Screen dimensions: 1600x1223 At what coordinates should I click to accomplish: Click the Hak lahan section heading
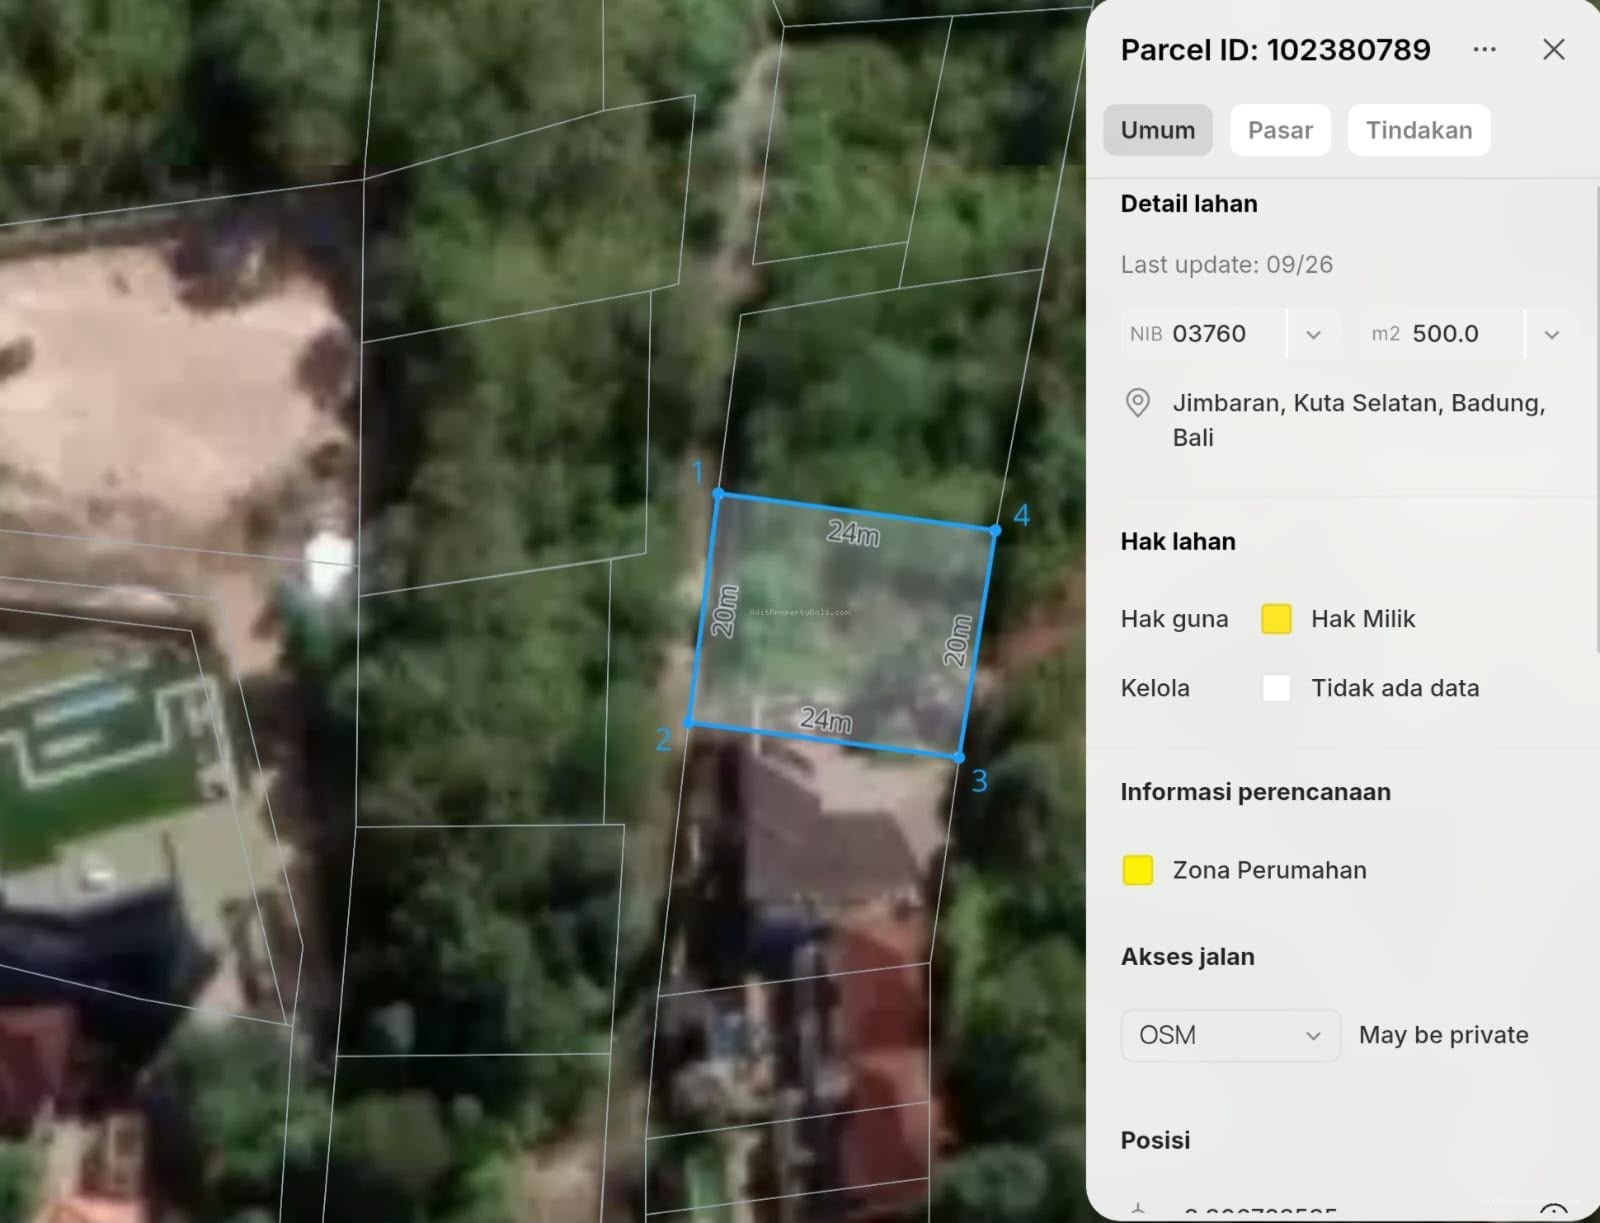tap(1178, 542)
